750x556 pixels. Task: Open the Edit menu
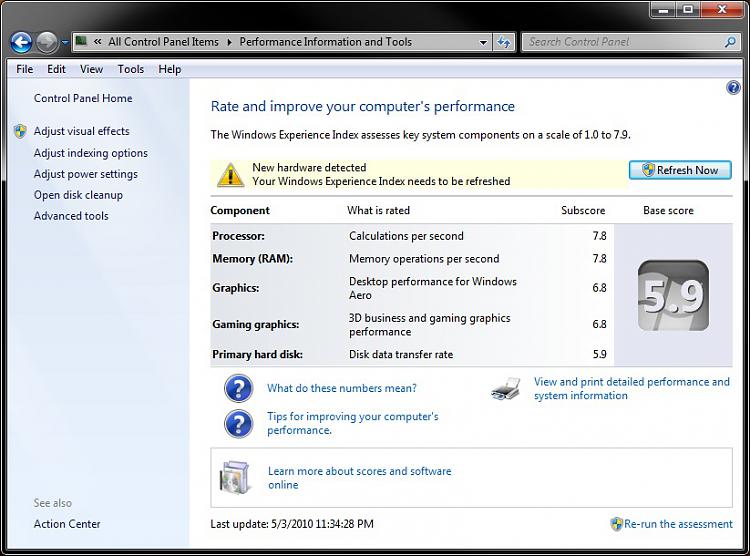coord(56,69)
